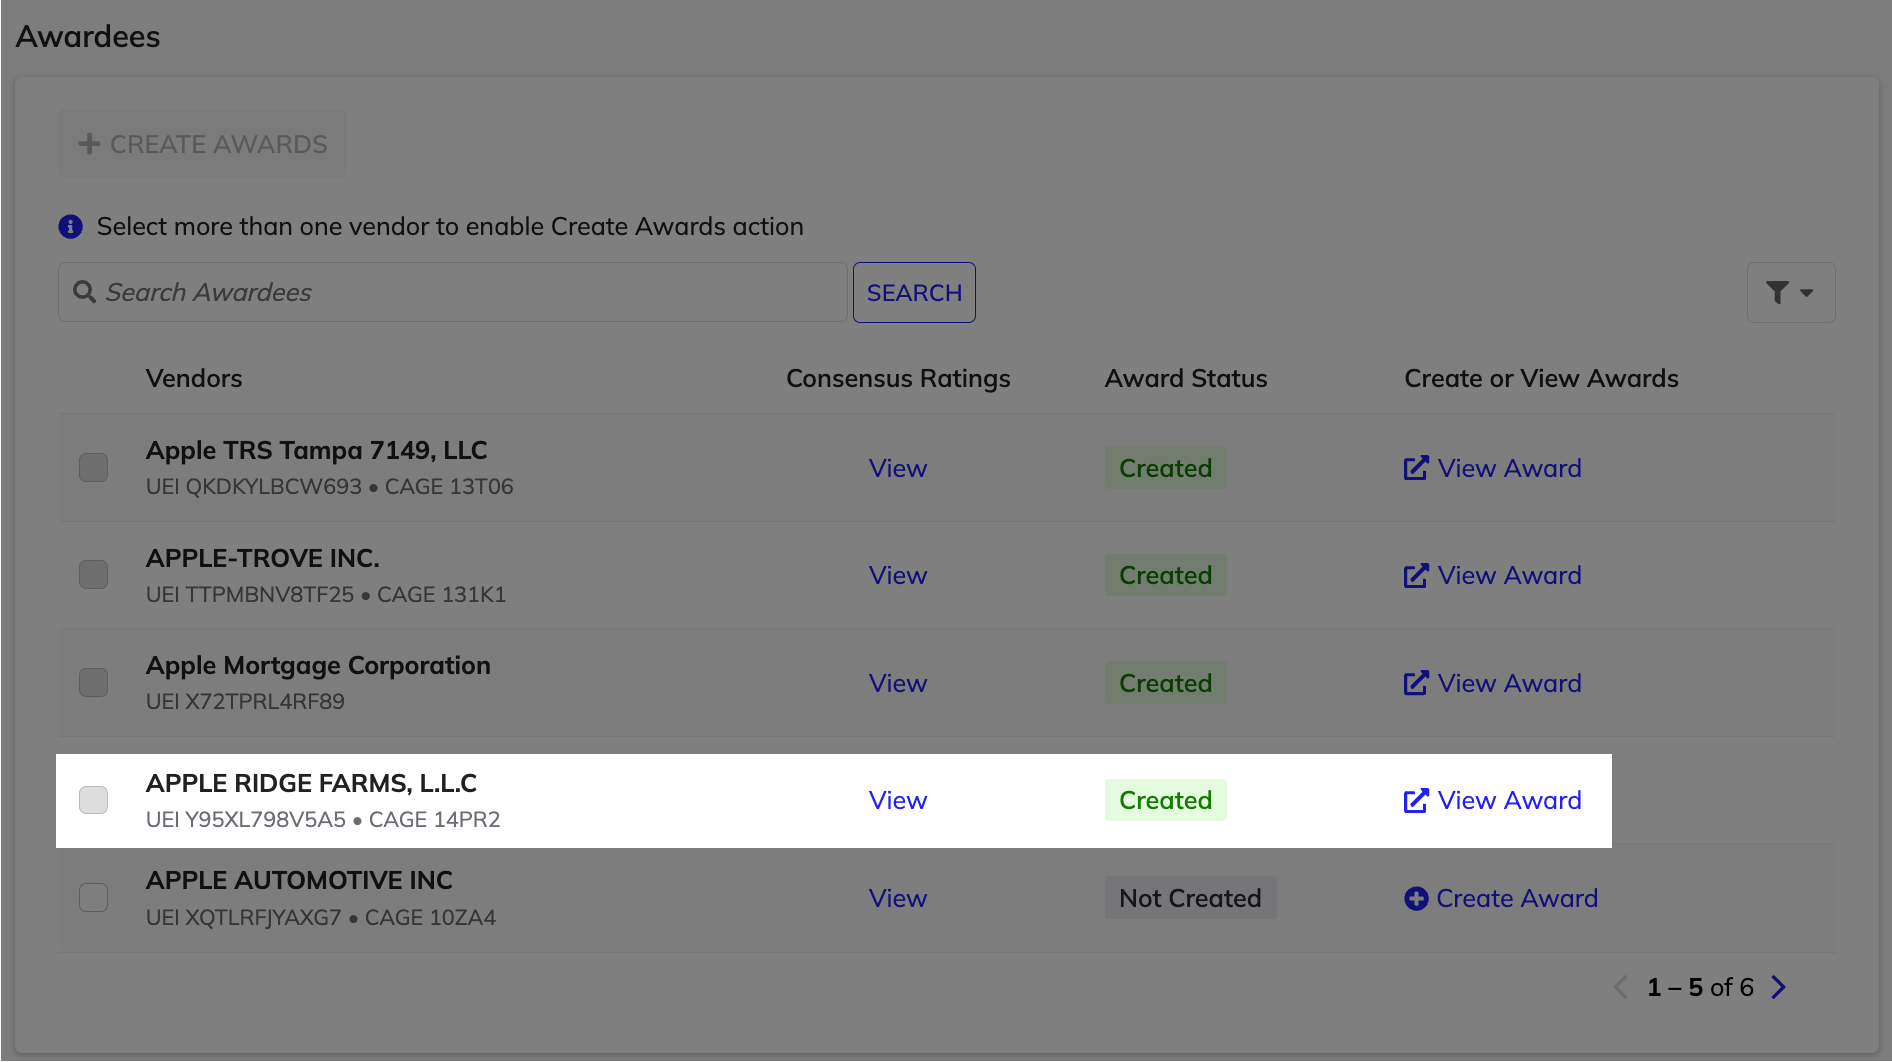Click UEI QKDKYLBCW693 CAGE 13T06 text
This screenshot has width=1892, height=1062.
tap(329, 487)
